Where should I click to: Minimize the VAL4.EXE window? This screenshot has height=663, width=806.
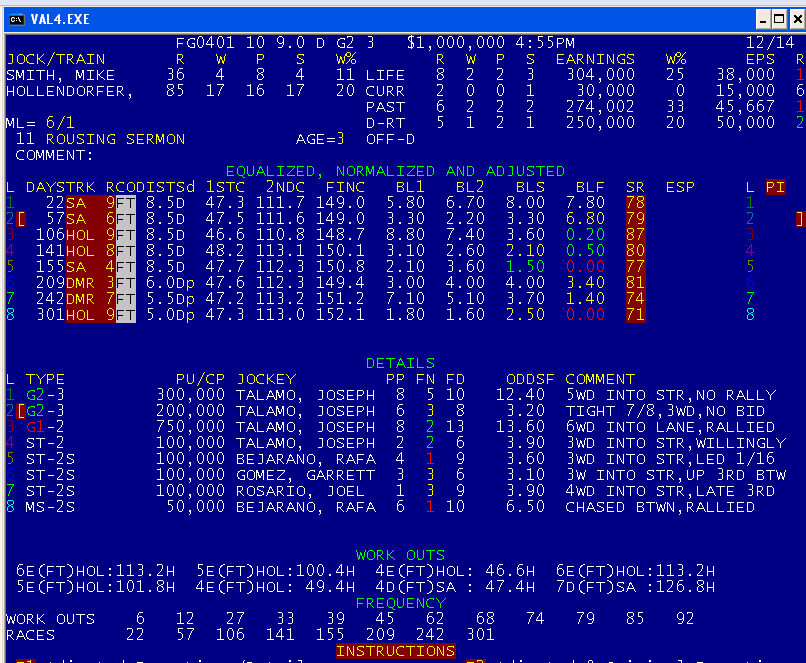(x=763, y=20)
